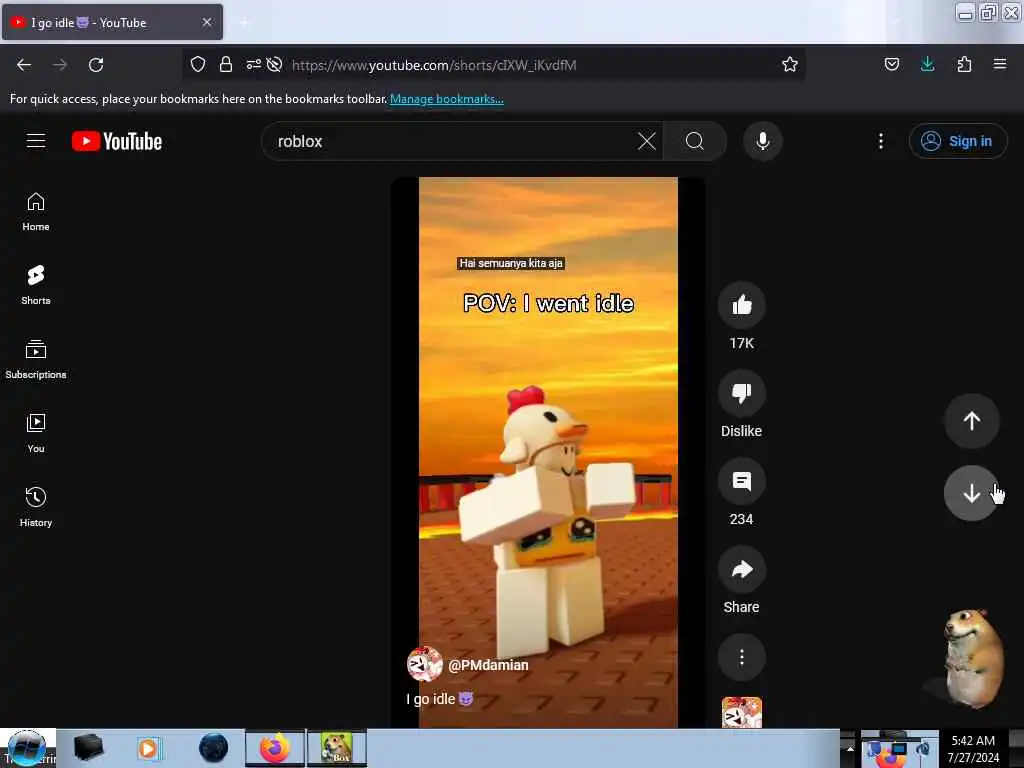
Task: Clear the roblox search text
Action: 647,141
